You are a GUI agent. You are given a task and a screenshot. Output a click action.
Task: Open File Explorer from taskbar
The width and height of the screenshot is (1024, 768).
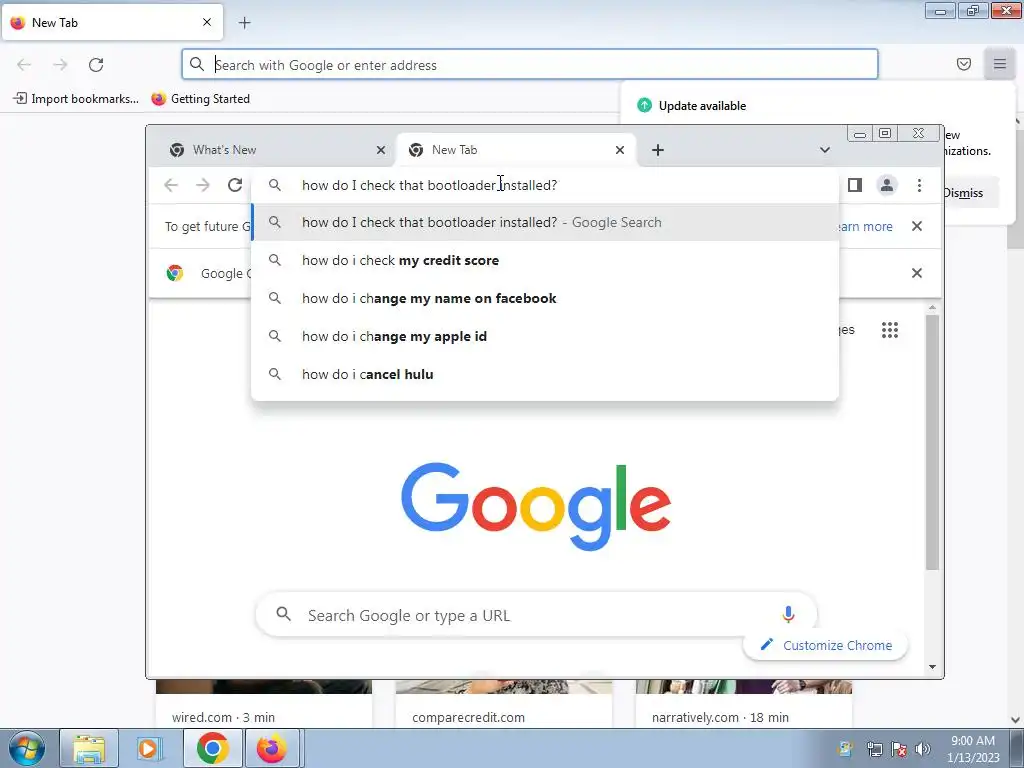point(89,748)
